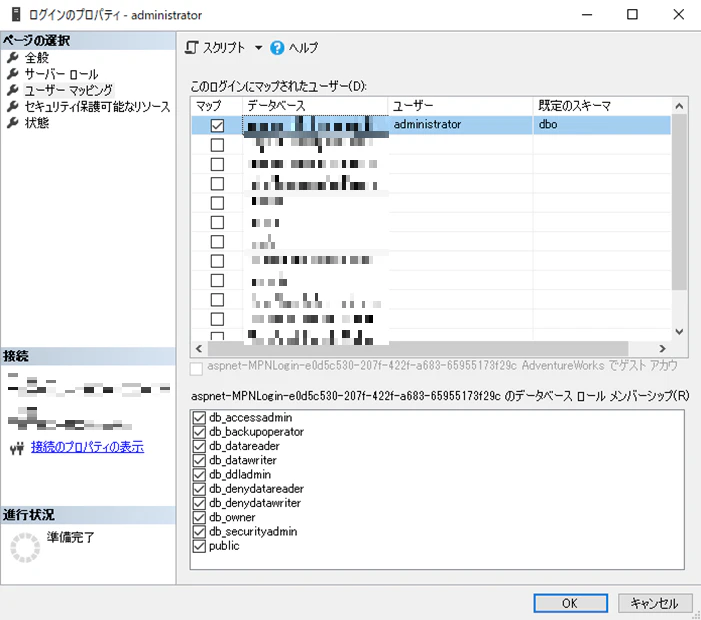The width and height of the screenshot is (701, 620).
Task: Confirm with the OK button
Action: click(x=570, y=603)
